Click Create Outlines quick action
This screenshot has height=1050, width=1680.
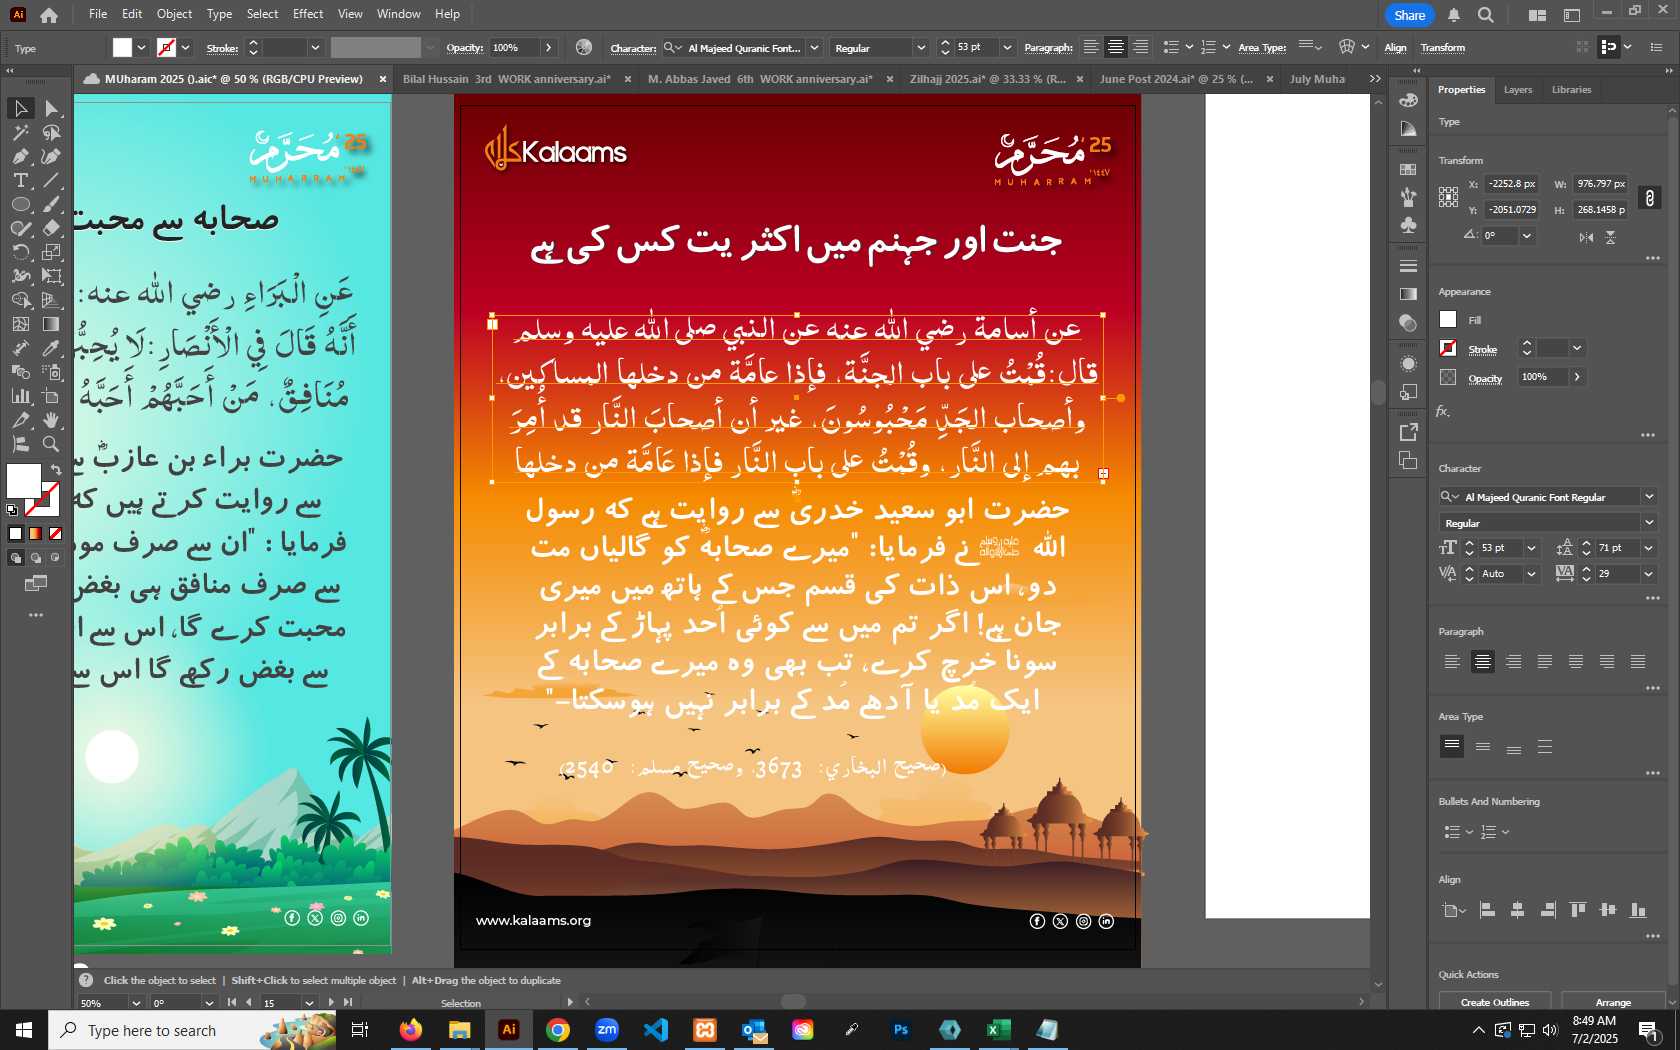1494,1002
